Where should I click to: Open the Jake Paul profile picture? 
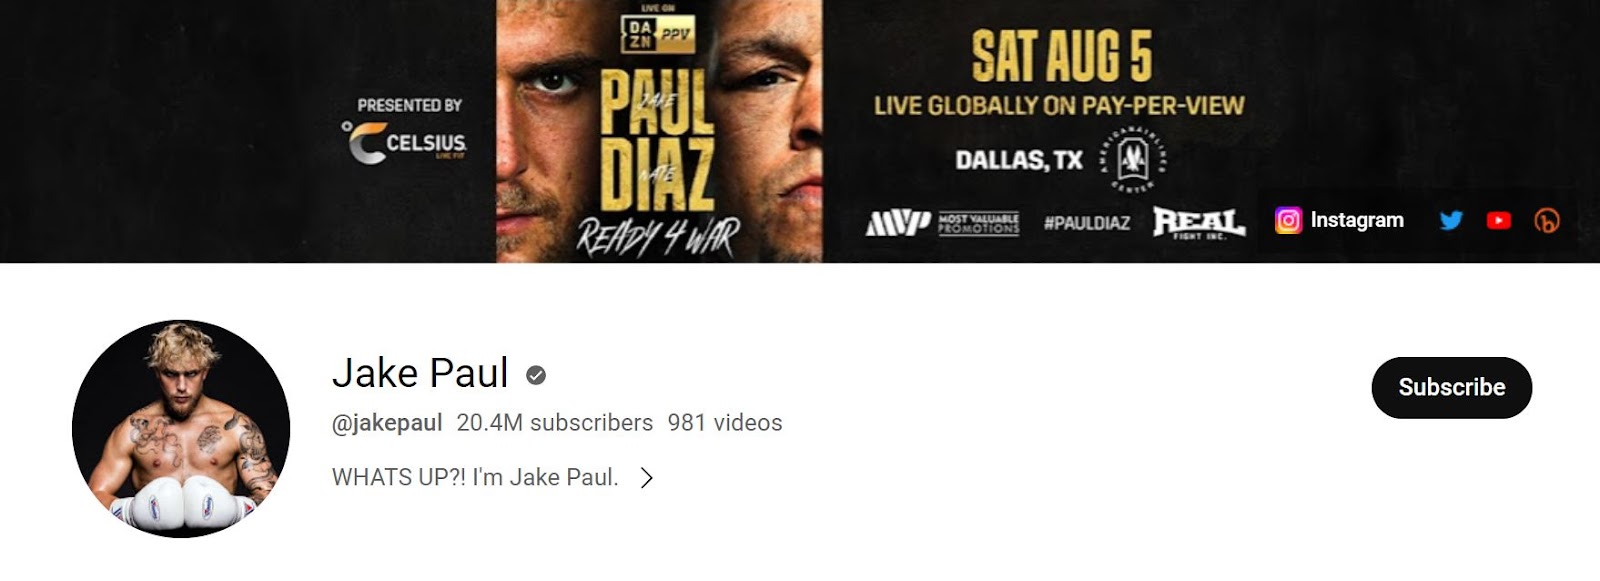pyautogui.click(x=181, y=429)
